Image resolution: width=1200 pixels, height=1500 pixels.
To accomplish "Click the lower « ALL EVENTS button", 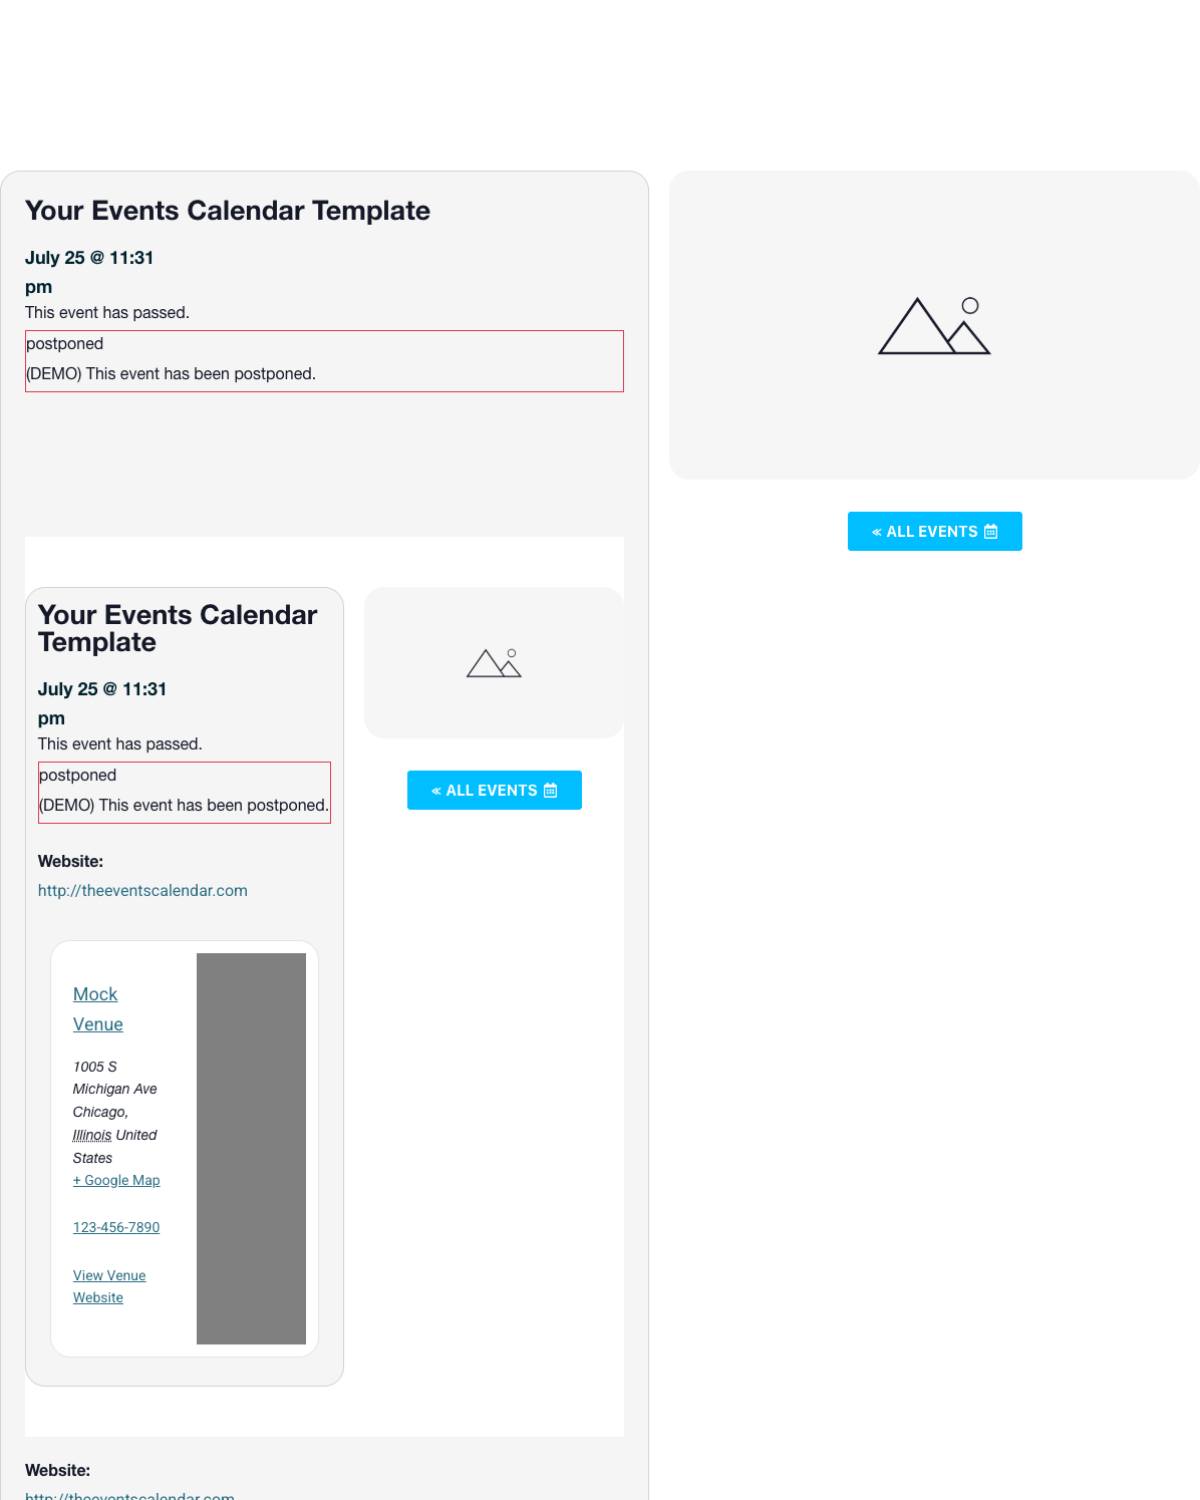I will 494,790.
